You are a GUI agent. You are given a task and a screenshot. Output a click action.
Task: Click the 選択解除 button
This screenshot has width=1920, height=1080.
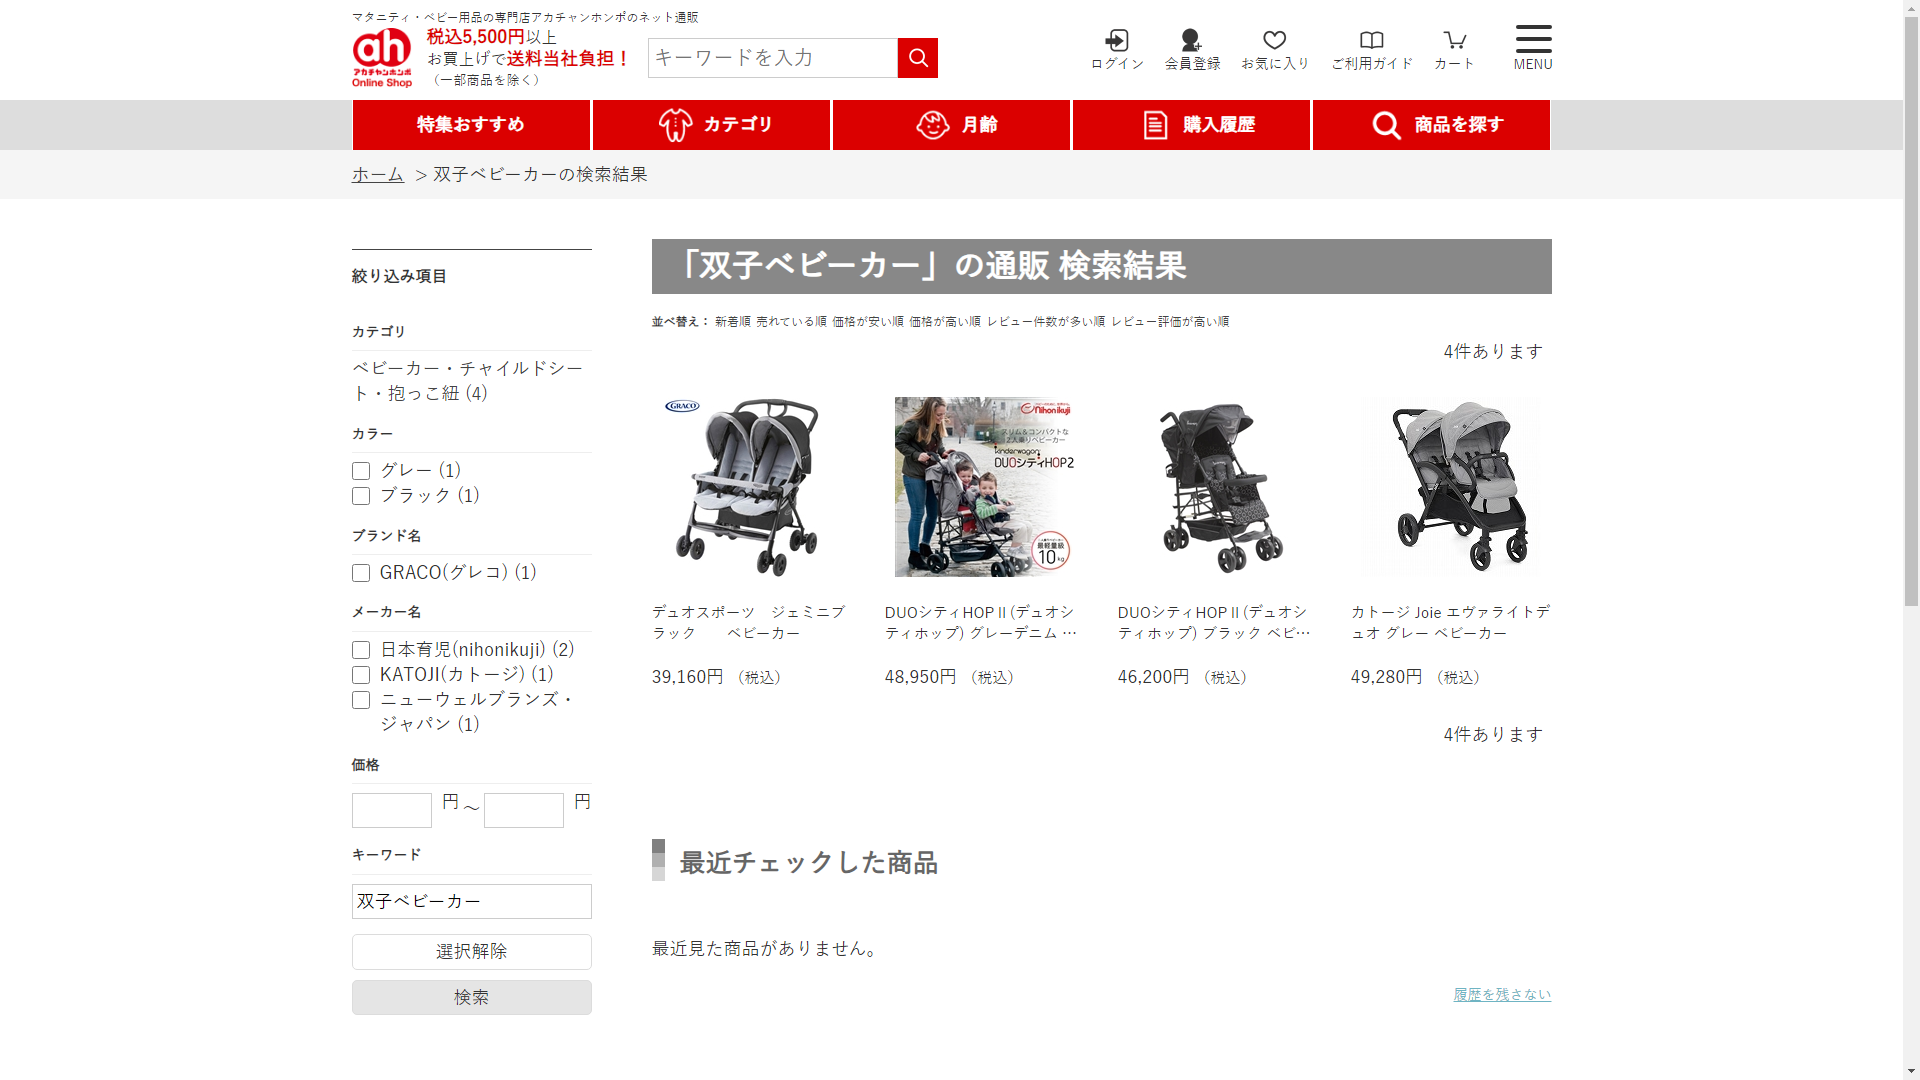pos(471,951)
